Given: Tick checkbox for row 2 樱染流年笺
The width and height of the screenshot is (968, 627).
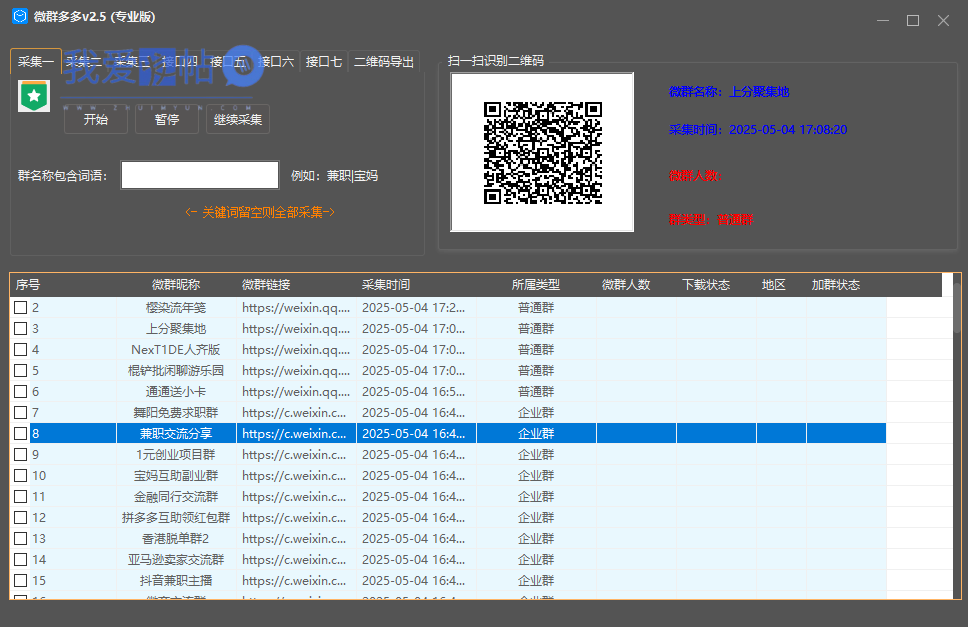Looking at the screenshot, I should 20,307.
